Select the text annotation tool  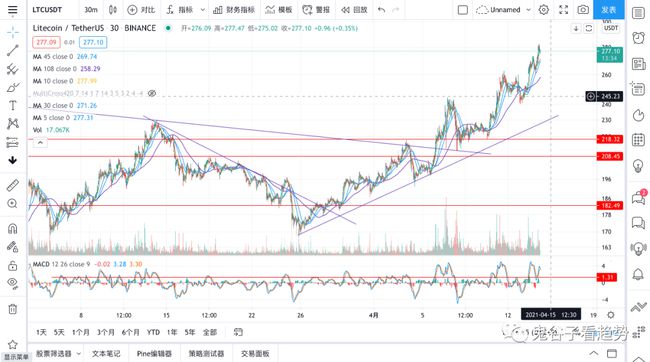click(12, 105)
